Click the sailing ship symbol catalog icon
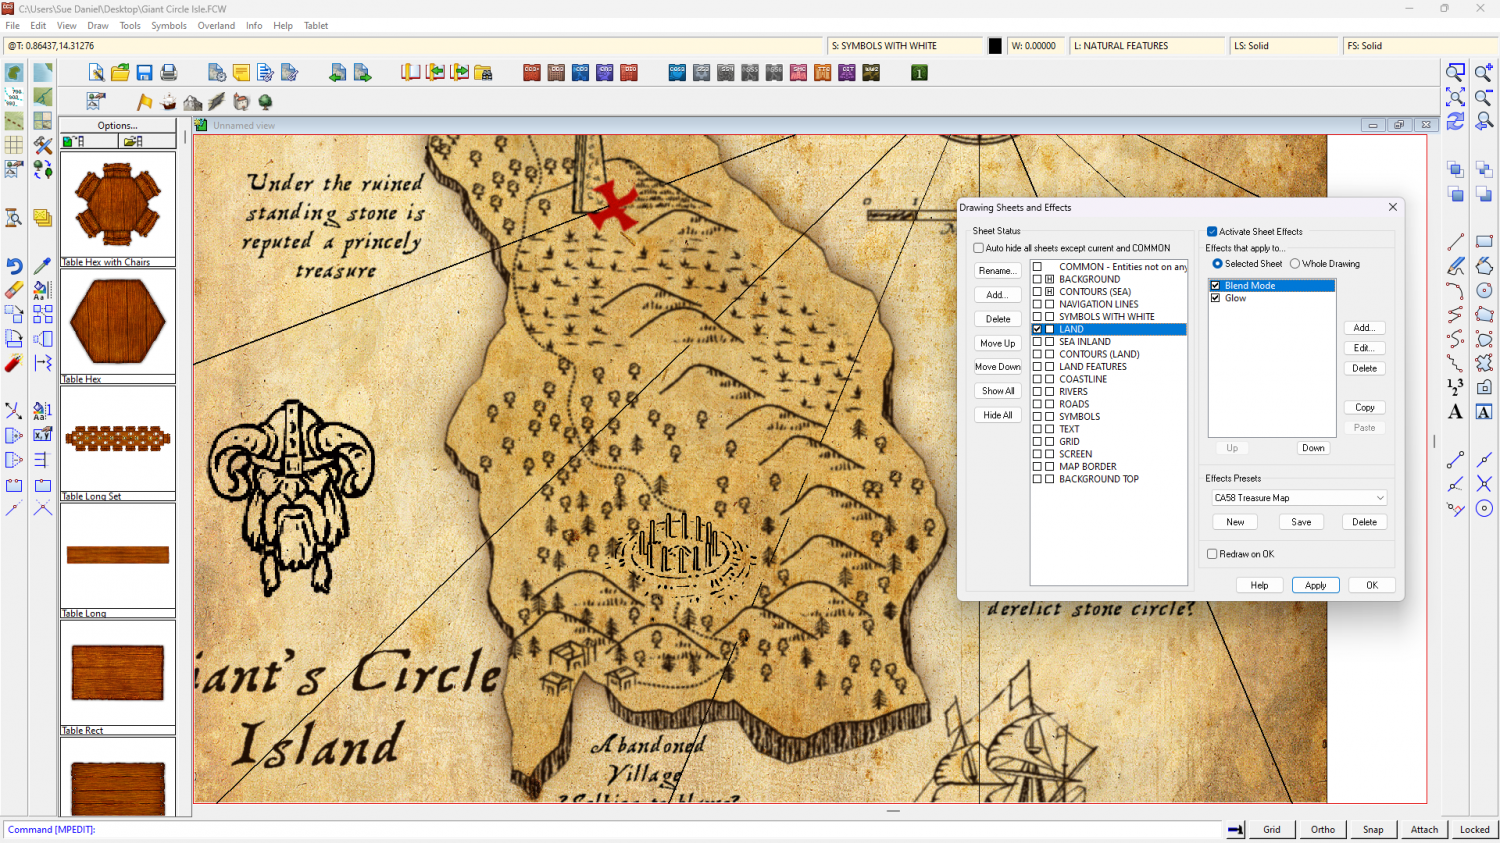Image resolution: width=1500 pixels, height=843 pixels. 168,102
